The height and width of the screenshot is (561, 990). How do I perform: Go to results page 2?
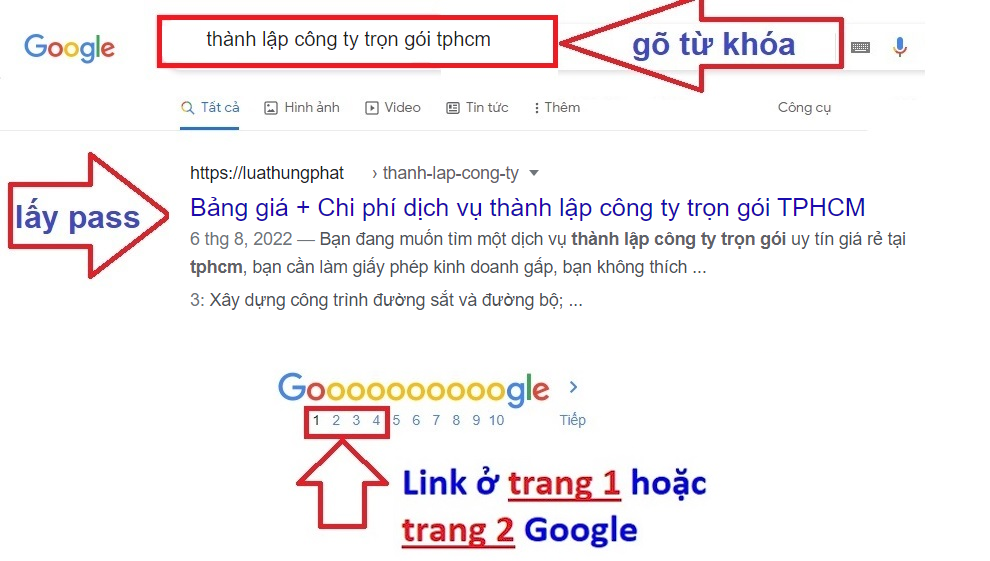(336, 420)
